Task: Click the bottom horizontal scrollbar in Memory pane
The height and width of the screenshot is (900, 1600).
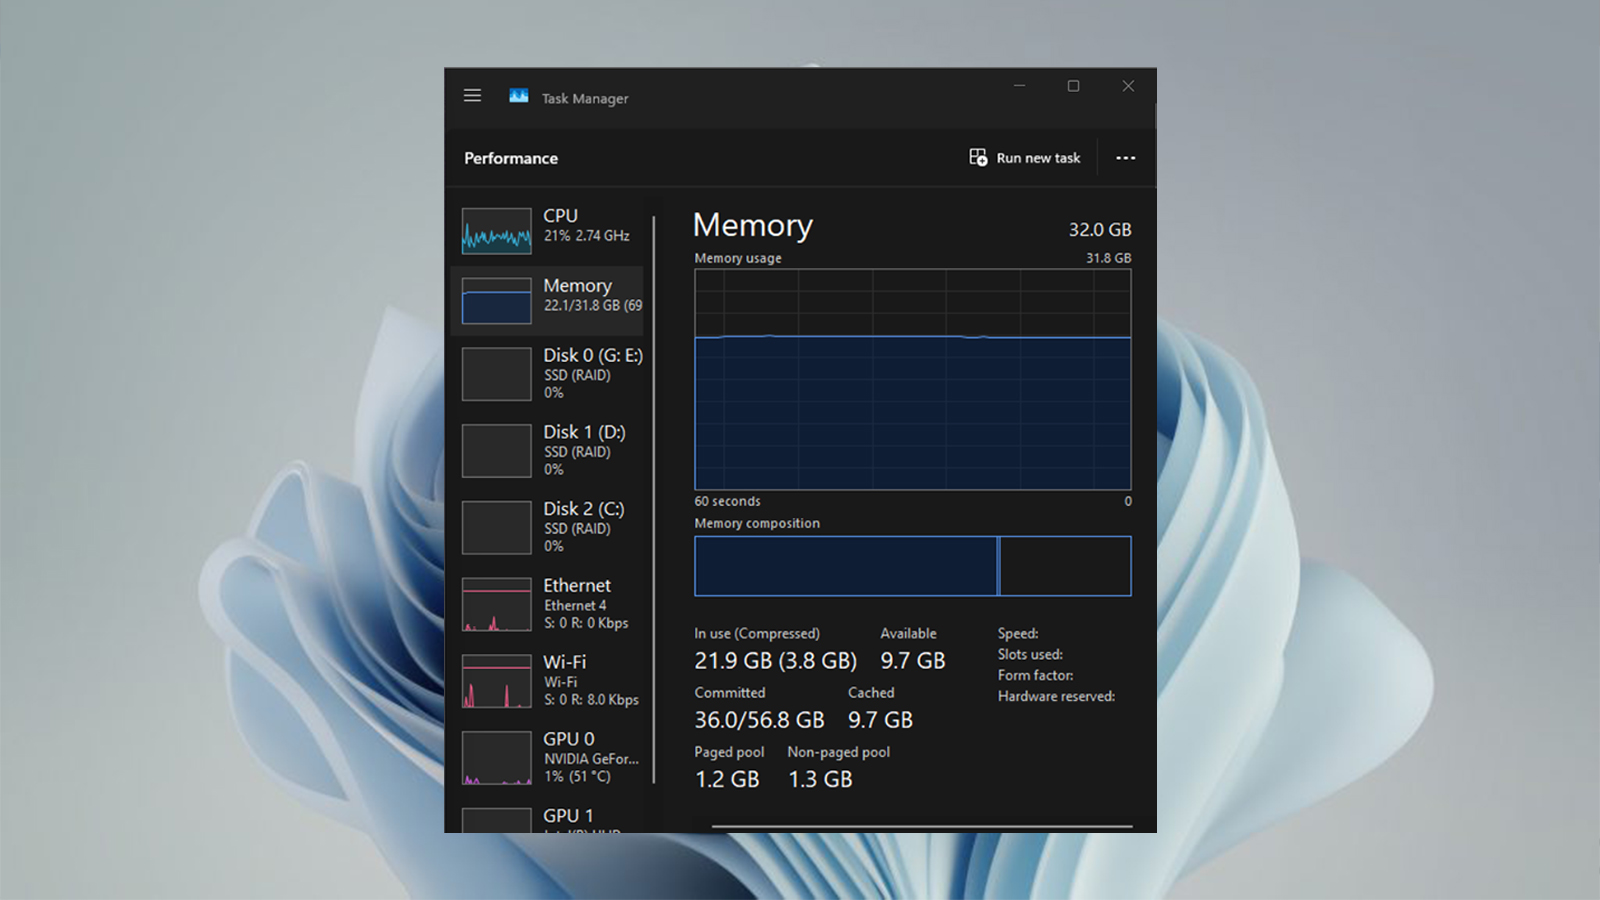Action: [922, 827]
